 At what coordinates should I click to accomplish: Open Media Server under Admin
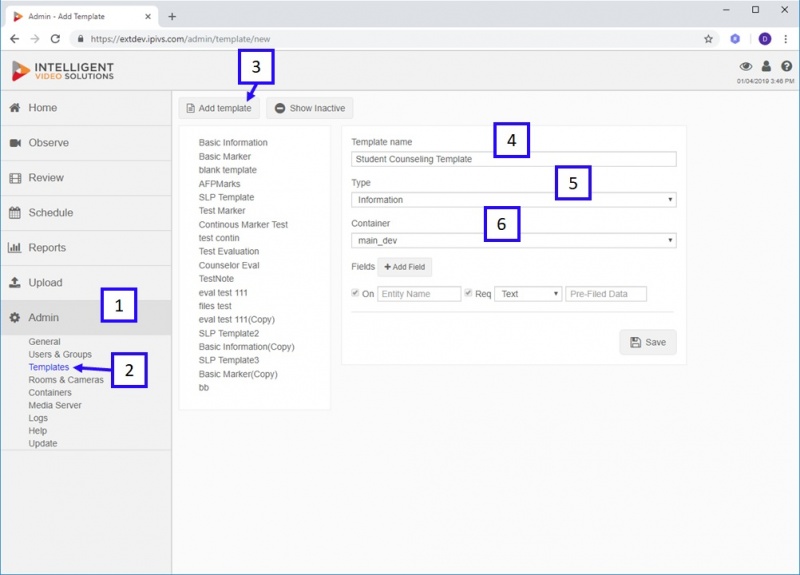point(55,405)
